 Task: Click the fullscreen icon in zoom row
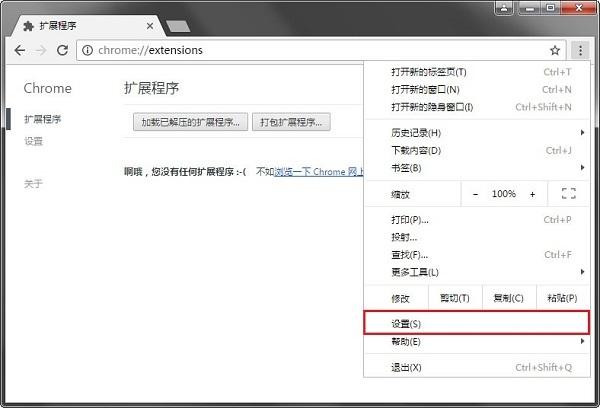click(x=569, y=194)
